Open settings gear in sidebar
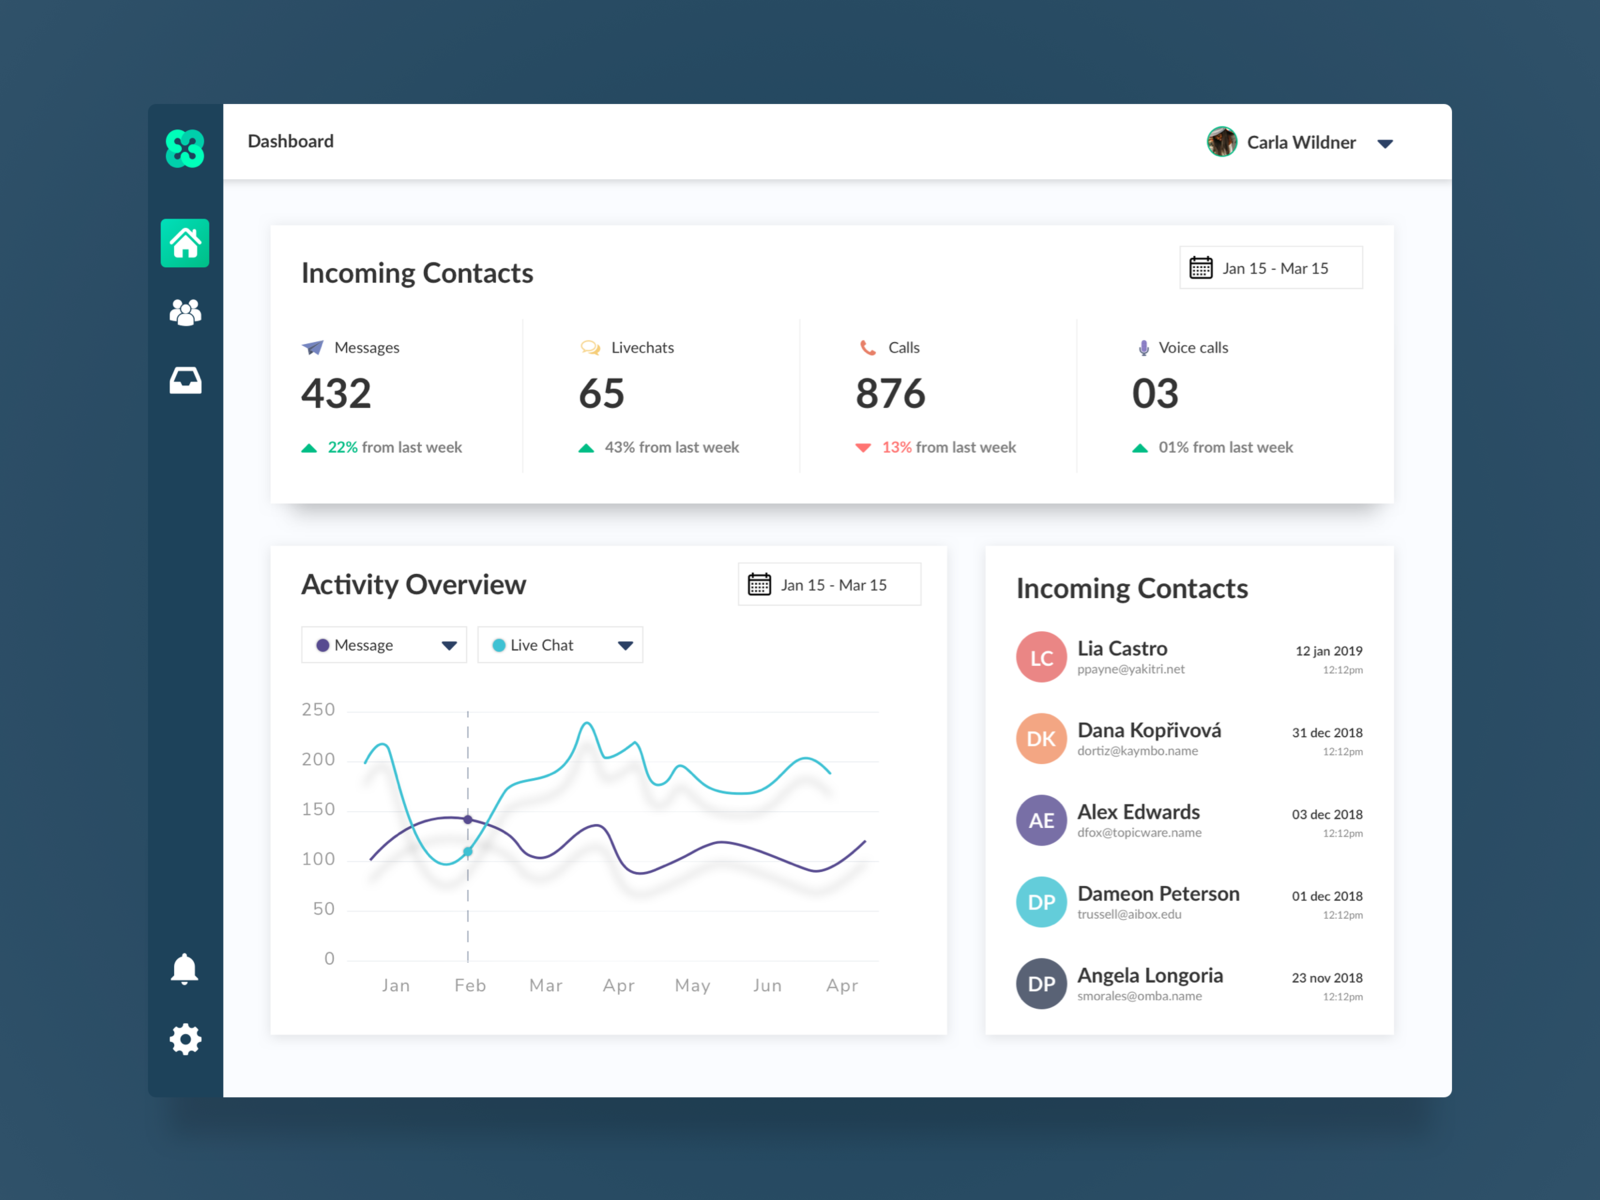Viewport: 1600px width, 1200px height. [185, 1040]
